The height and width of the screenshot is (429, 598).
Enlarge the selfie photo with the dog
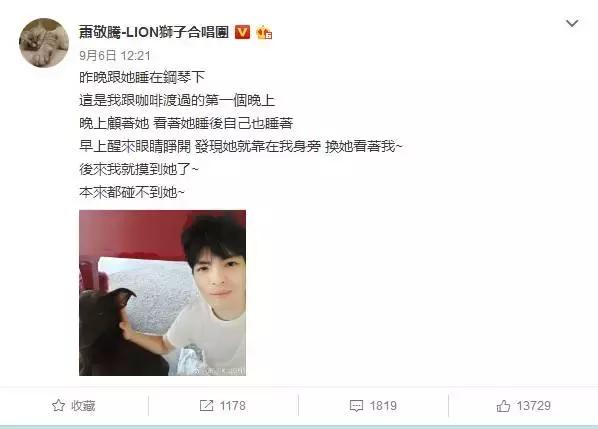(x=162, y=293)
